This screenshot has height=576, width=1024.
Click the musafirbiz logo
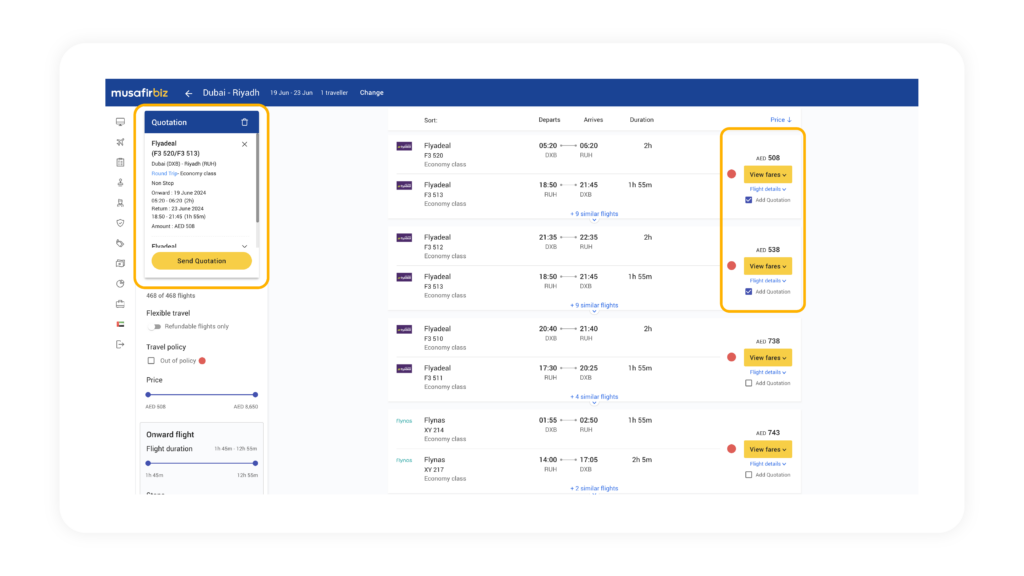click(x=140, y=93)
